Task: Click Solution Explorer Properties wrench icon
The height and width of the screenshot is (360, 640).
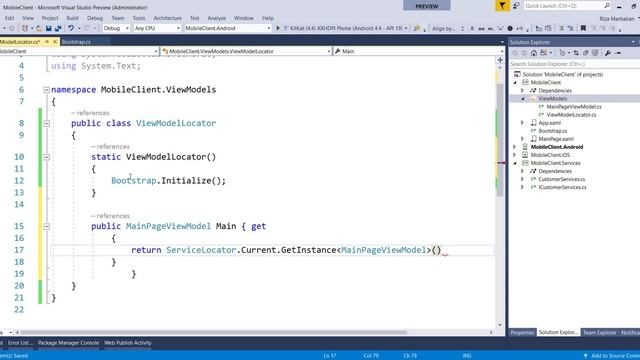Action: [608, 53]
